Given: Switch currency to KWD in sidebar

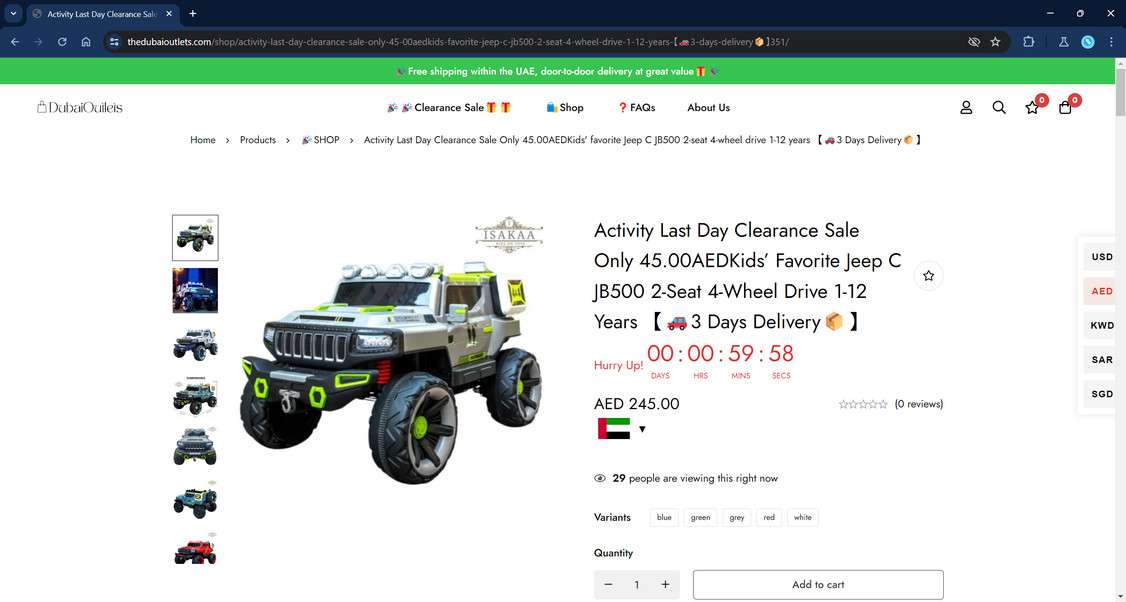Looking at the screenshot, I should point(1102,325).
